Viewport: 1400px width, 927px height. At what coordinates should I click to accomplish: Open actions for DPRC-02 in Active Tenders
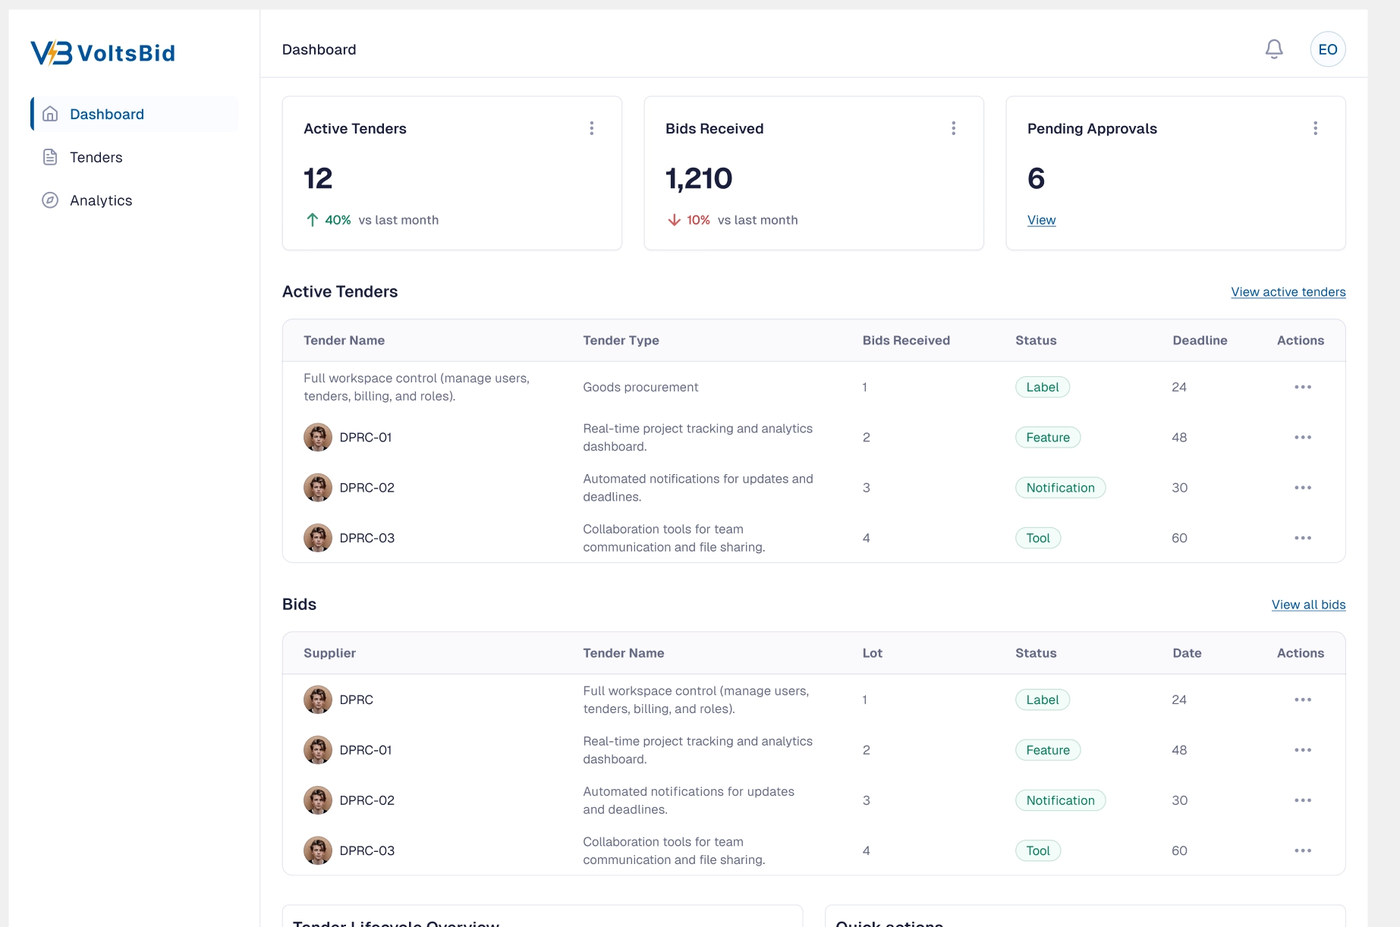(1303, 488)
